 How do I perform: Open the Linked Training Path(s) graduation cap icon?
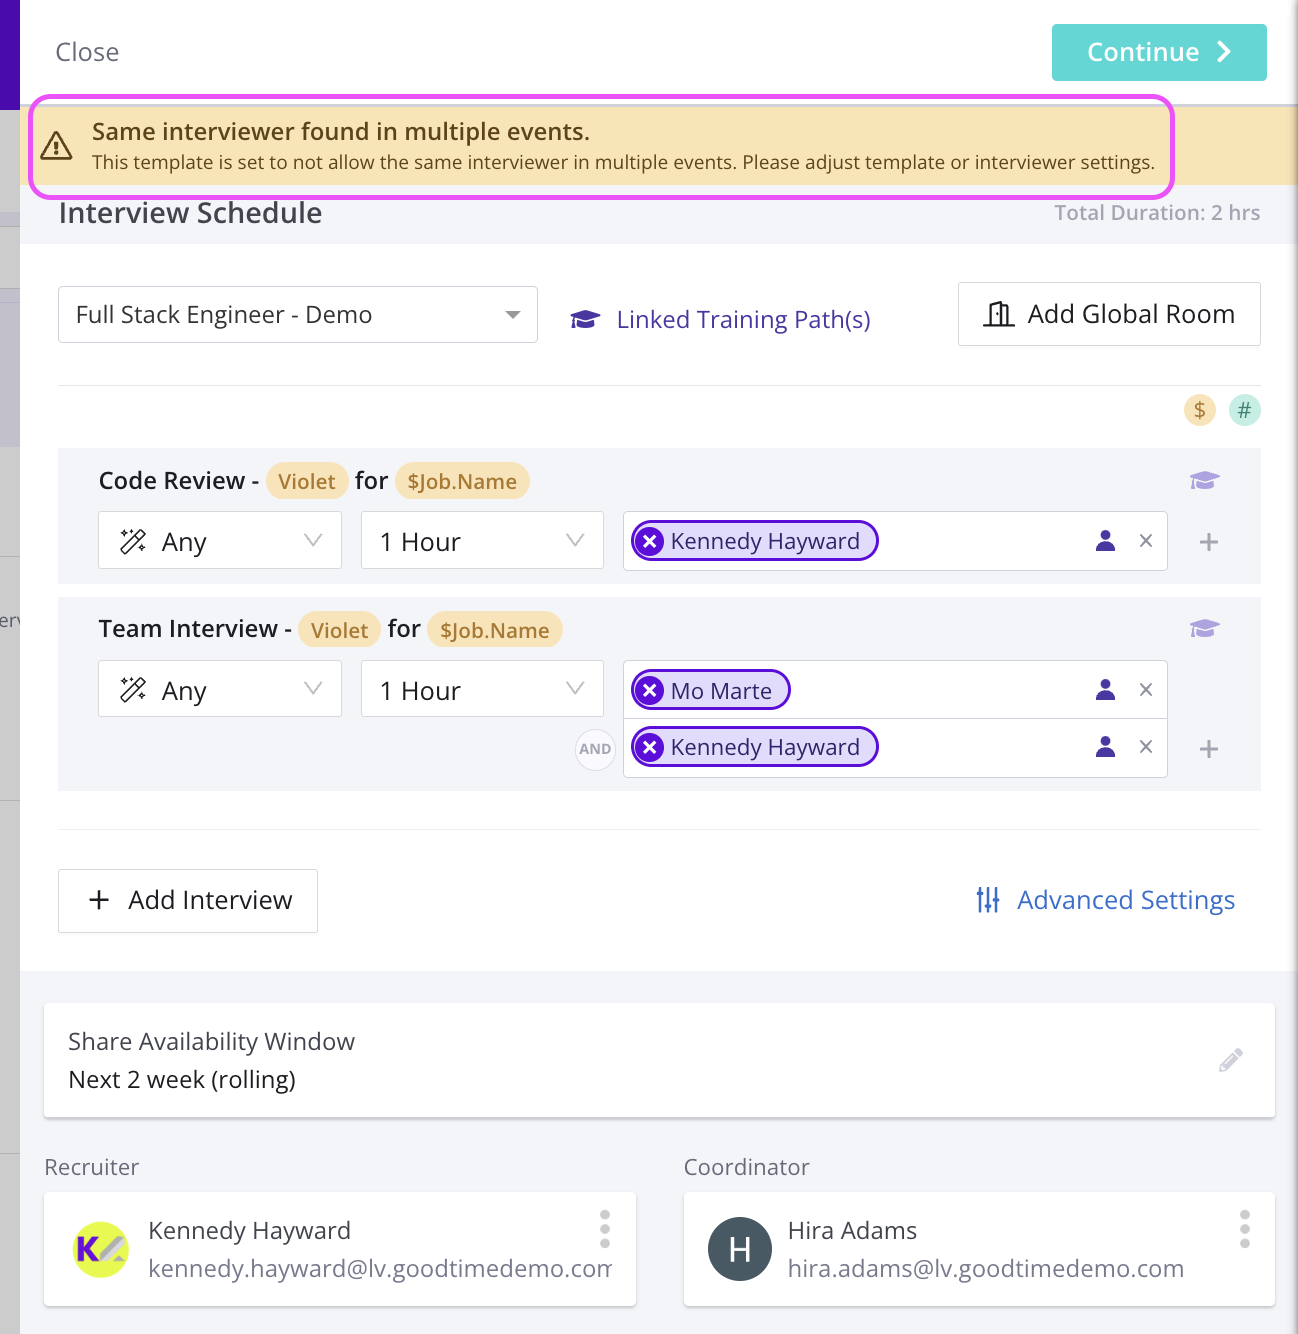pos(585,319)
